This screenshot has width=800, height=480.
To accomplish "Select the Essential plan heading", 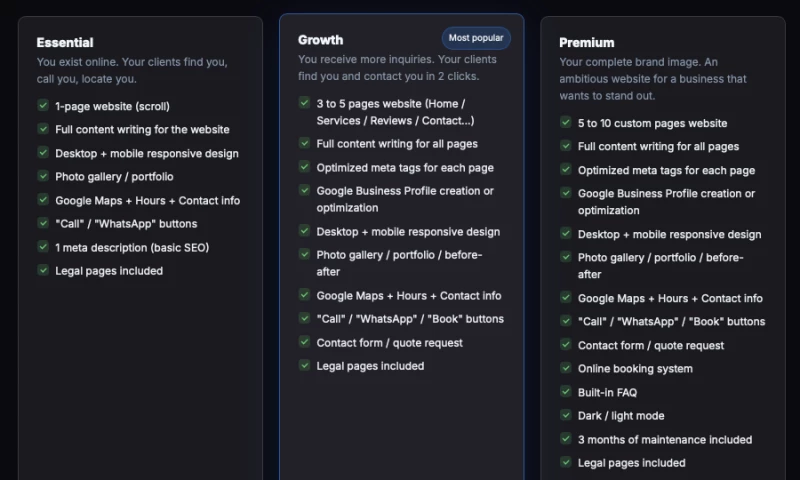I will coord(65,42).
